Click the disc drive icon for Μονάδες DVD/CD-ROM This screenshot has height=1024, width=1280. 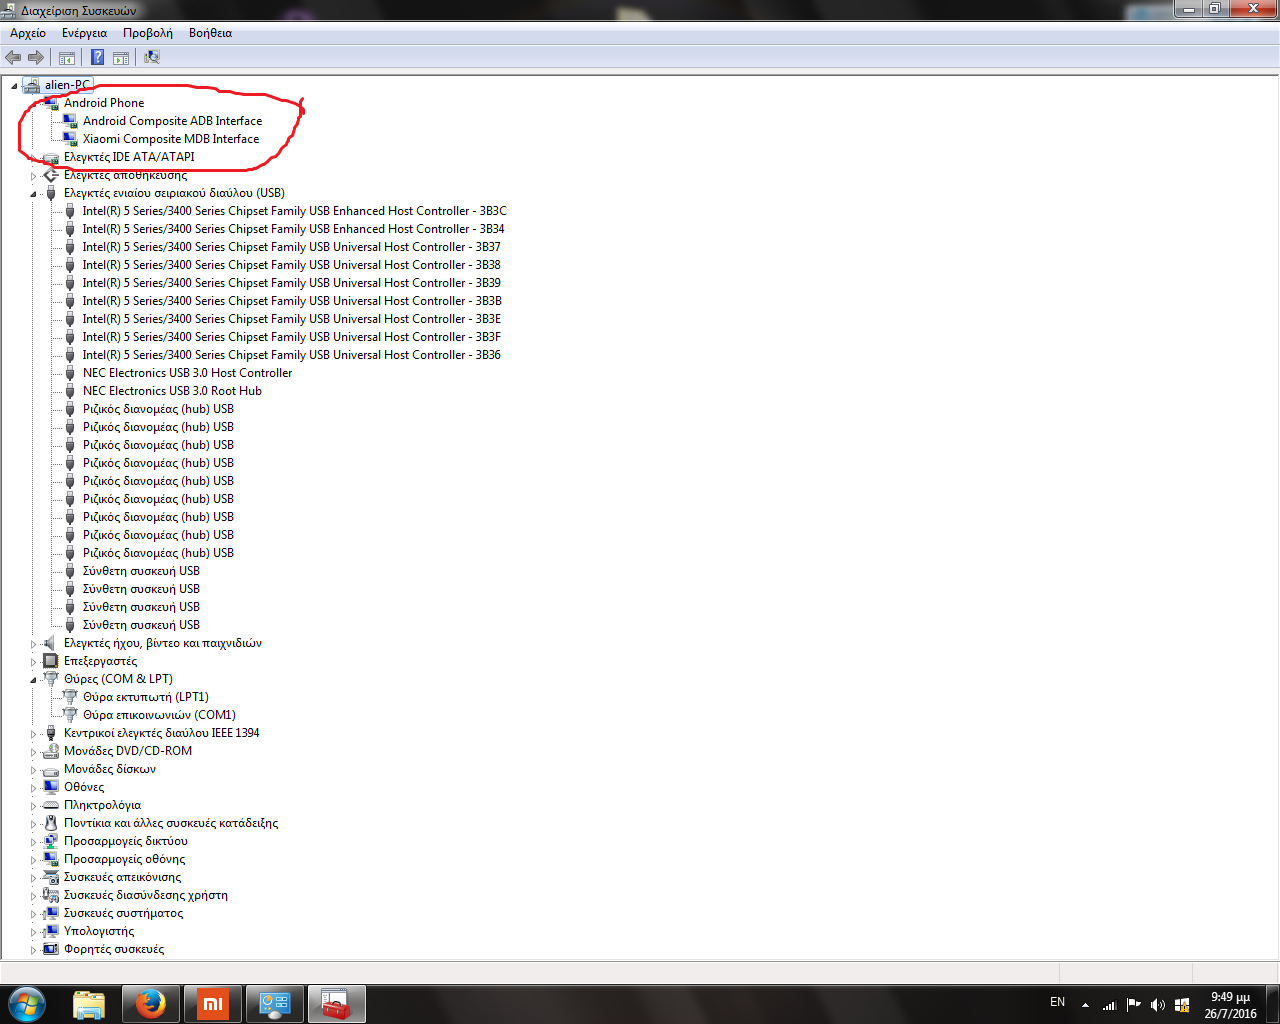coord(51,751)
